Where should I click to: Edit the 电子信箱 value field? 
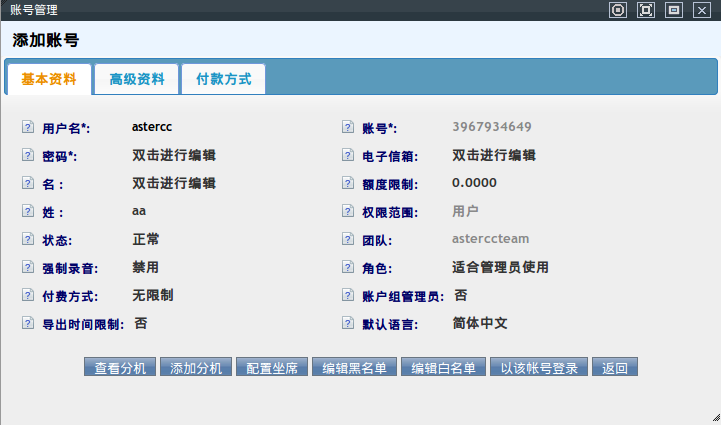tap(493, 155)
